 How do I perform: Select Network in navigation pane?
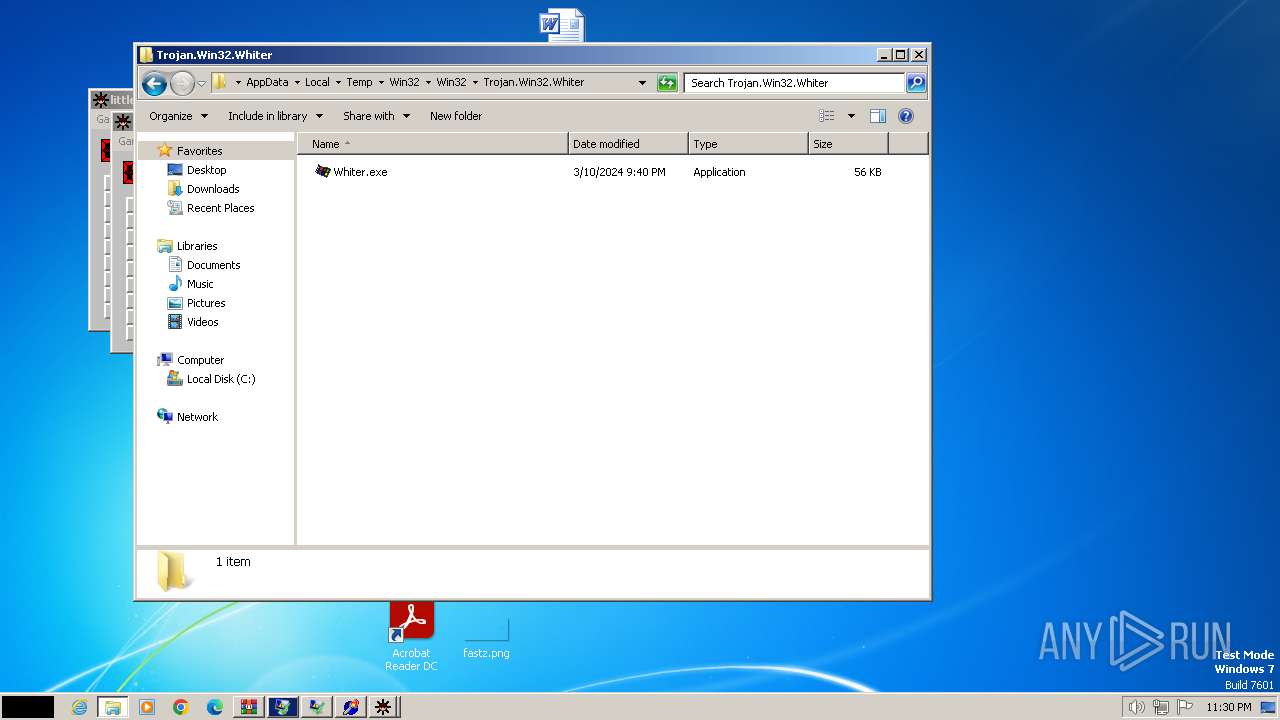[x=197, y=417]
